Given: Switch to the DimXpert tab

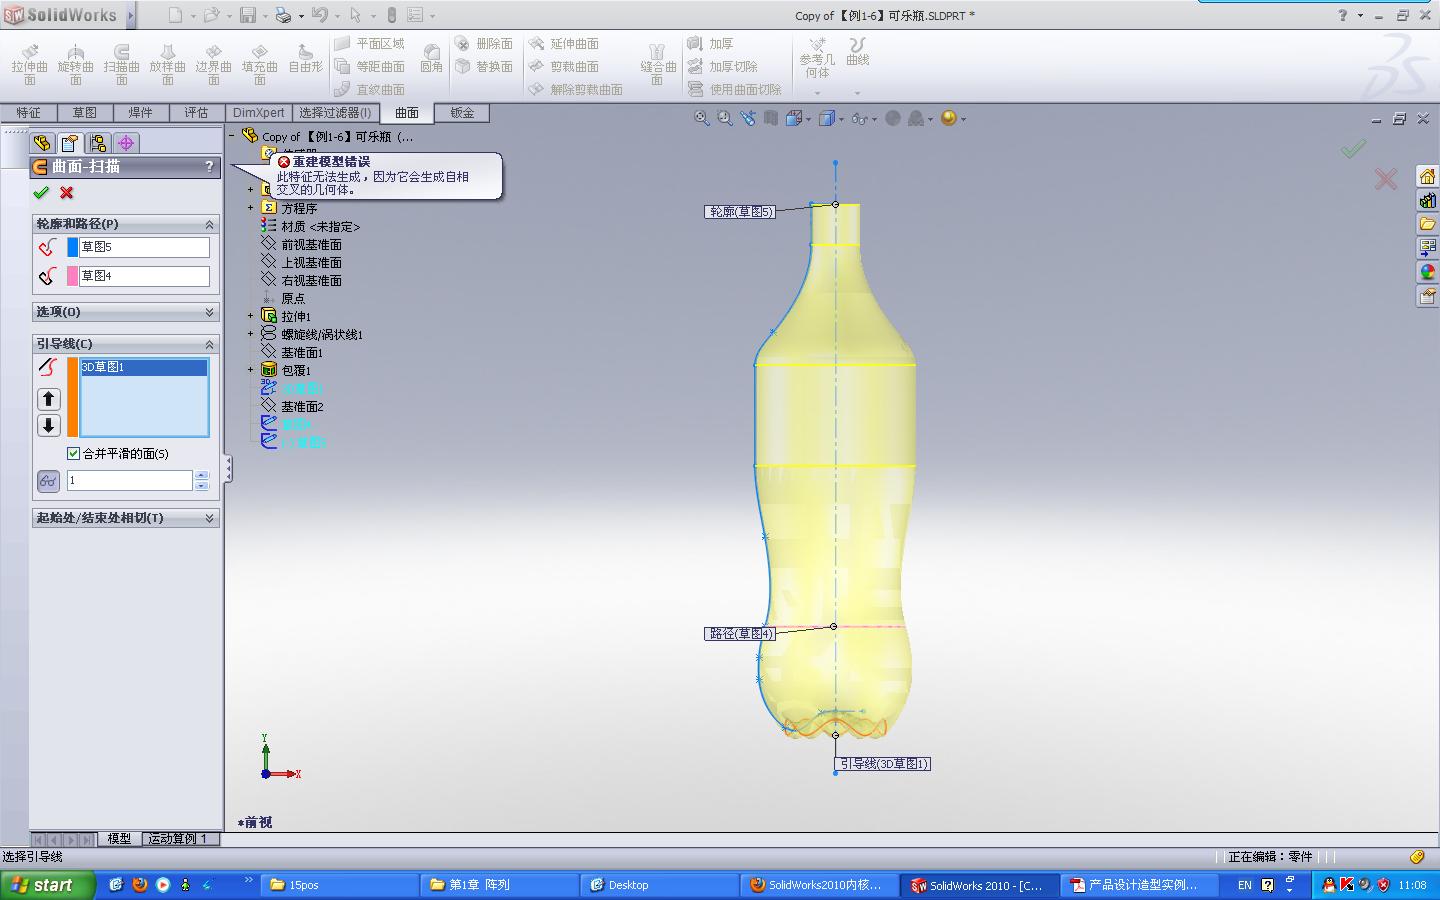Looking at the screenshot, I should tap(259, 113).
